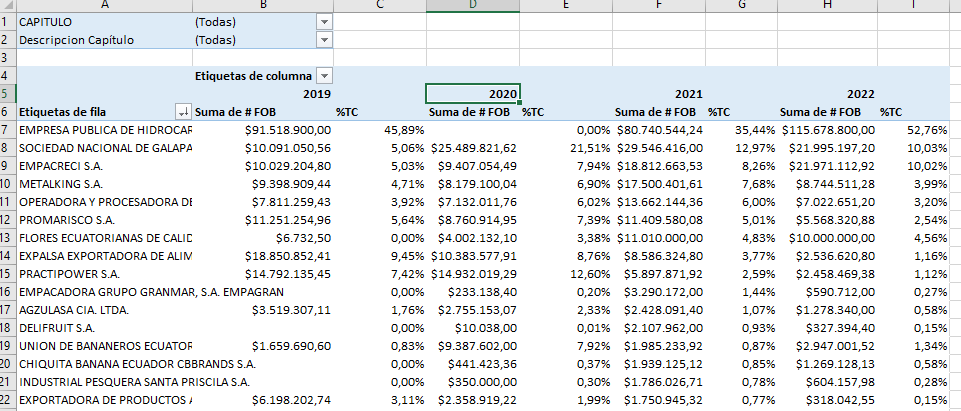Select the PRACTIPOWER S.A. cell
Viewport: 961px width, 411px height.
point(105,274)
